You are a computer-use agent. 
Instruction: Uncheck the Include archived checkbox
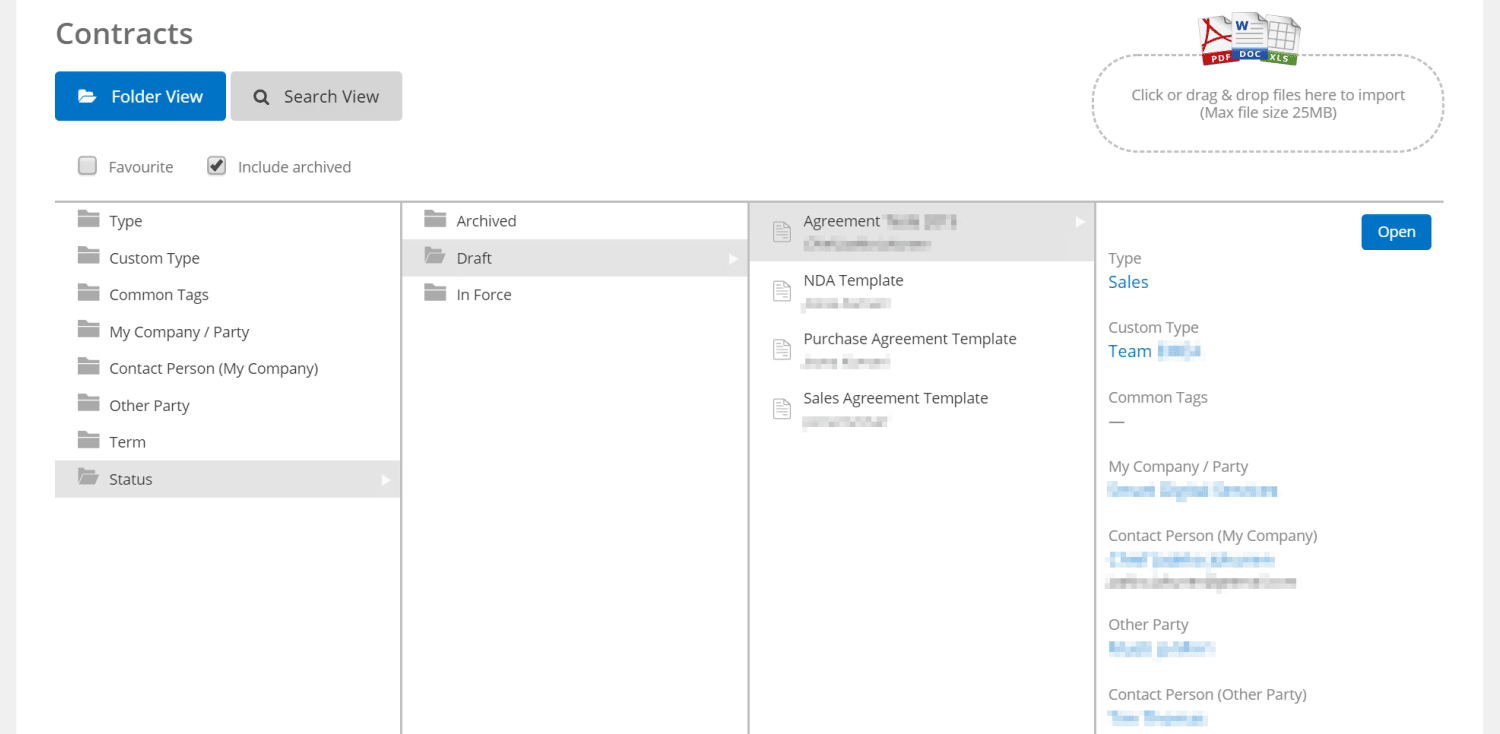click(217, 166)
